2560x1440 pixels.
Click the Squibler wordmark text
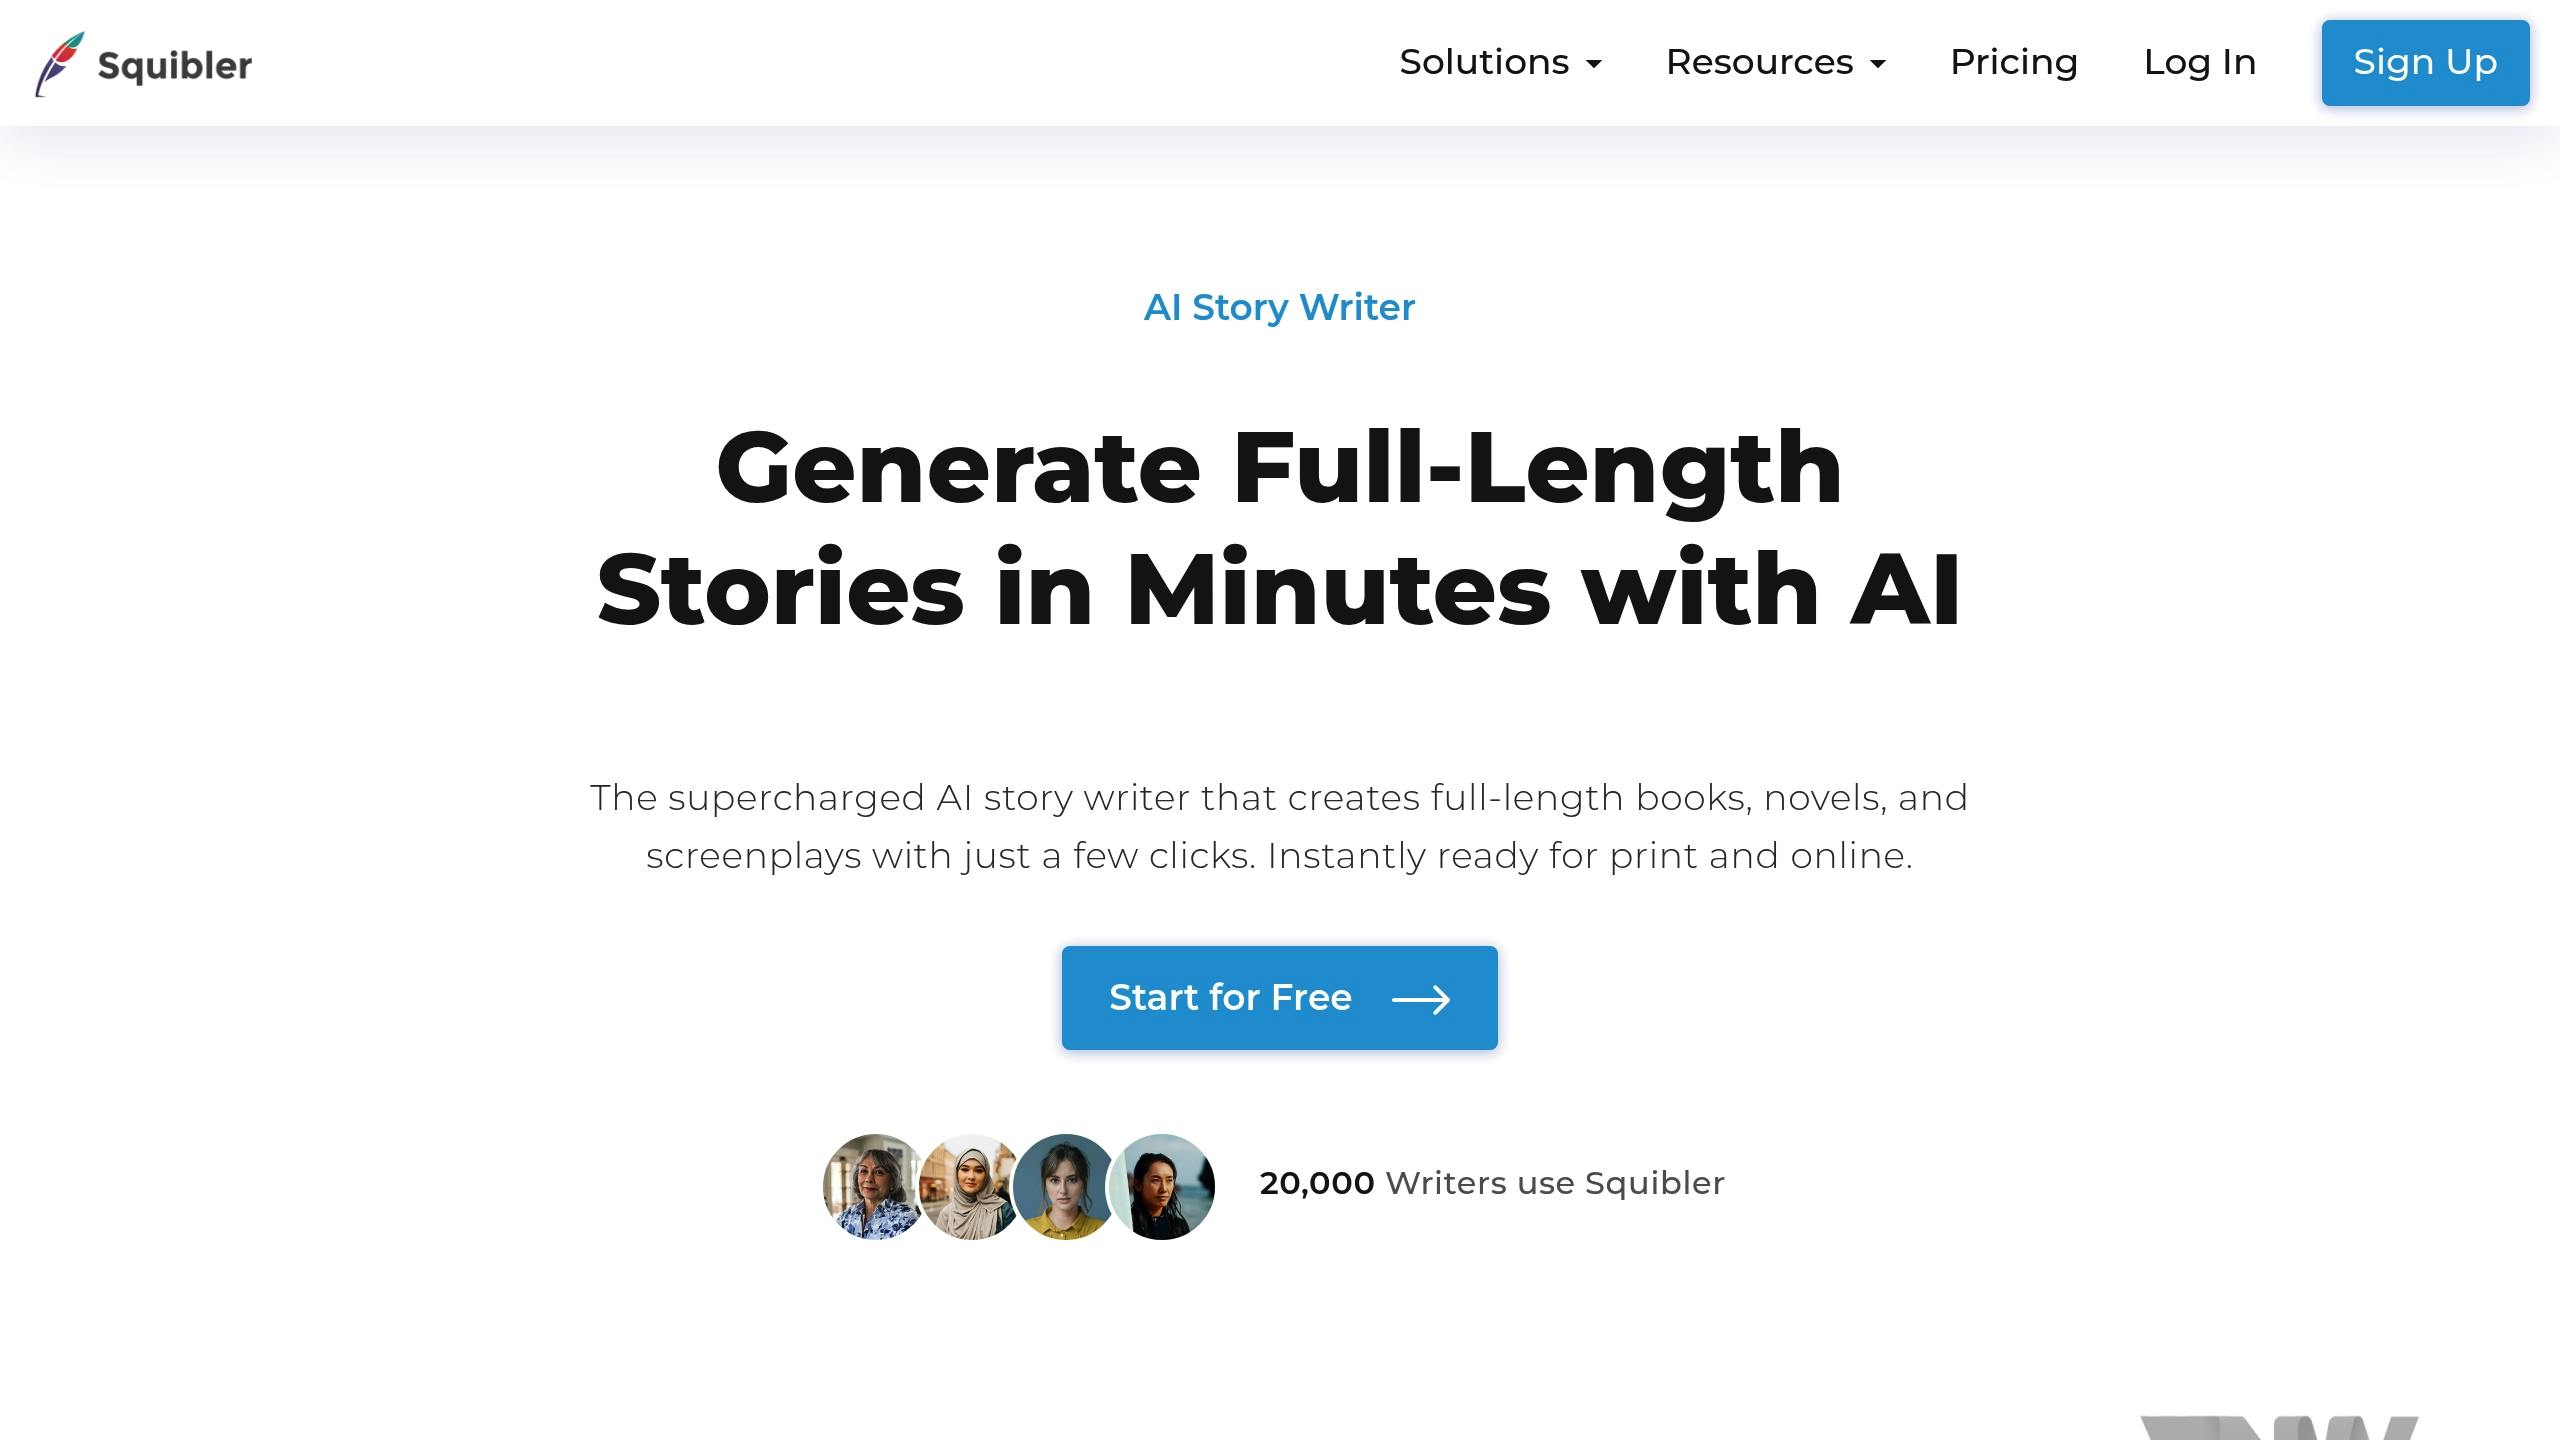[x=175, y=66]
